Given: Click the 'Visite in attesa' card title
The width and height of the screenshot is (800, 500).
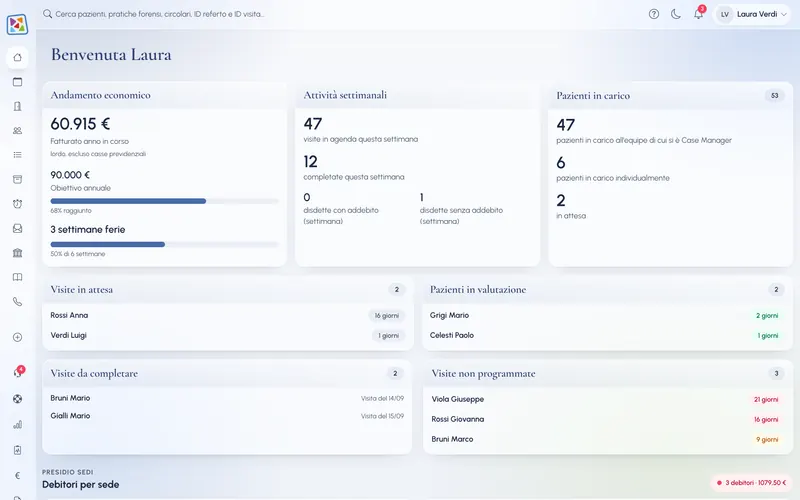Looking at the screenshot, I should point(82,289).
